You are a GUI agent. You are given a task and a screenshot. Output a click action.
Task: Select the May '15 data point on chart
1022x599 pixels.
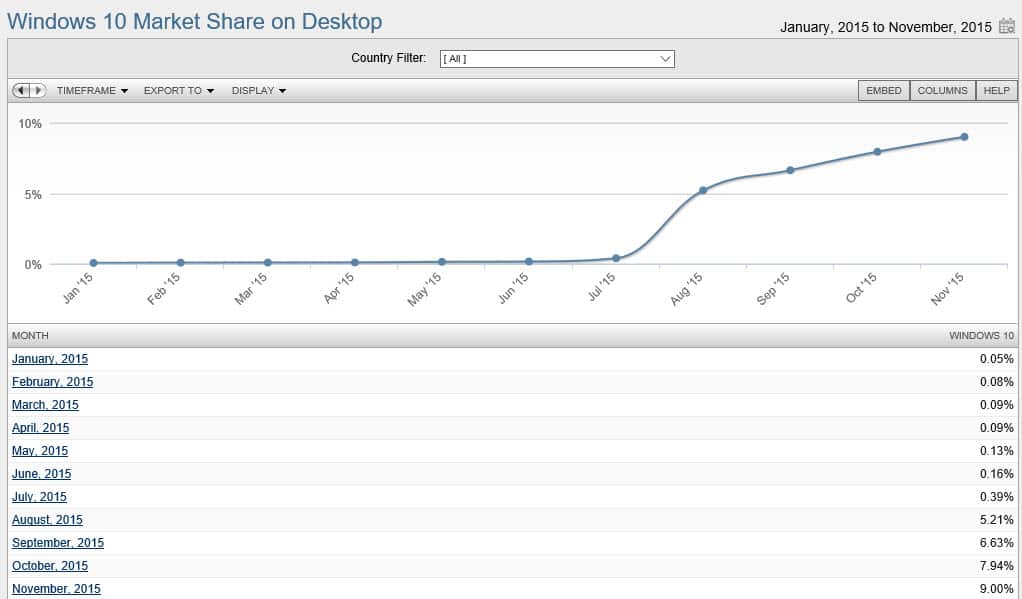point(442,262)
